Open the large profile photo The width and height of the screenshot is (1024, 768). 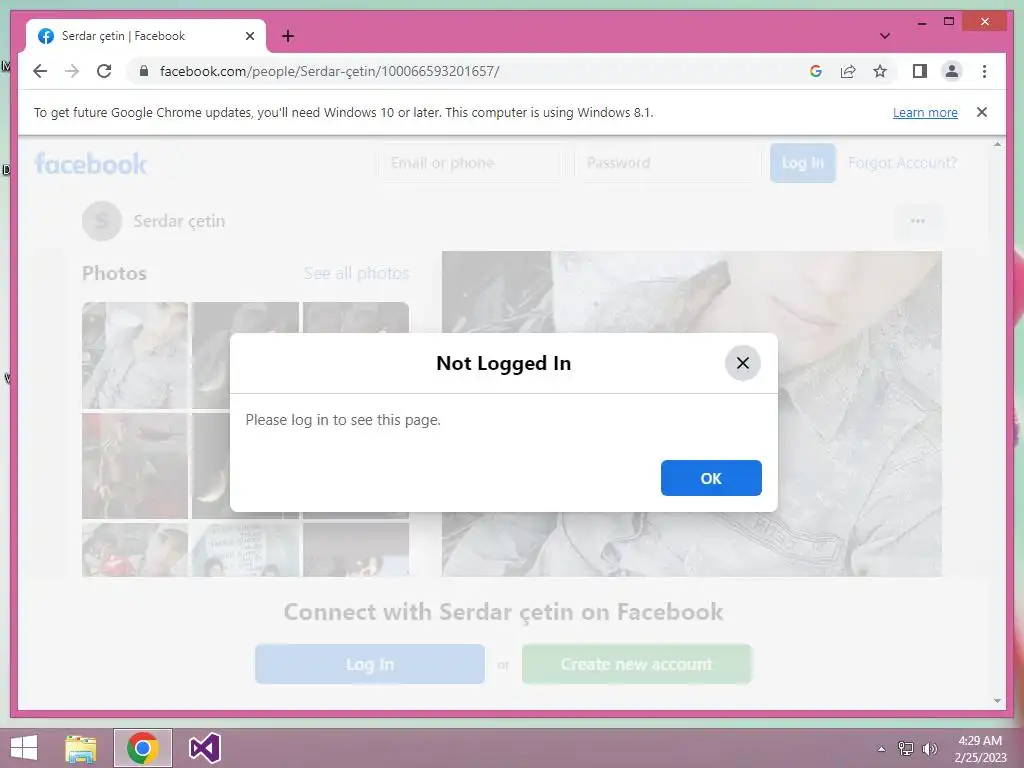(692, 414)
